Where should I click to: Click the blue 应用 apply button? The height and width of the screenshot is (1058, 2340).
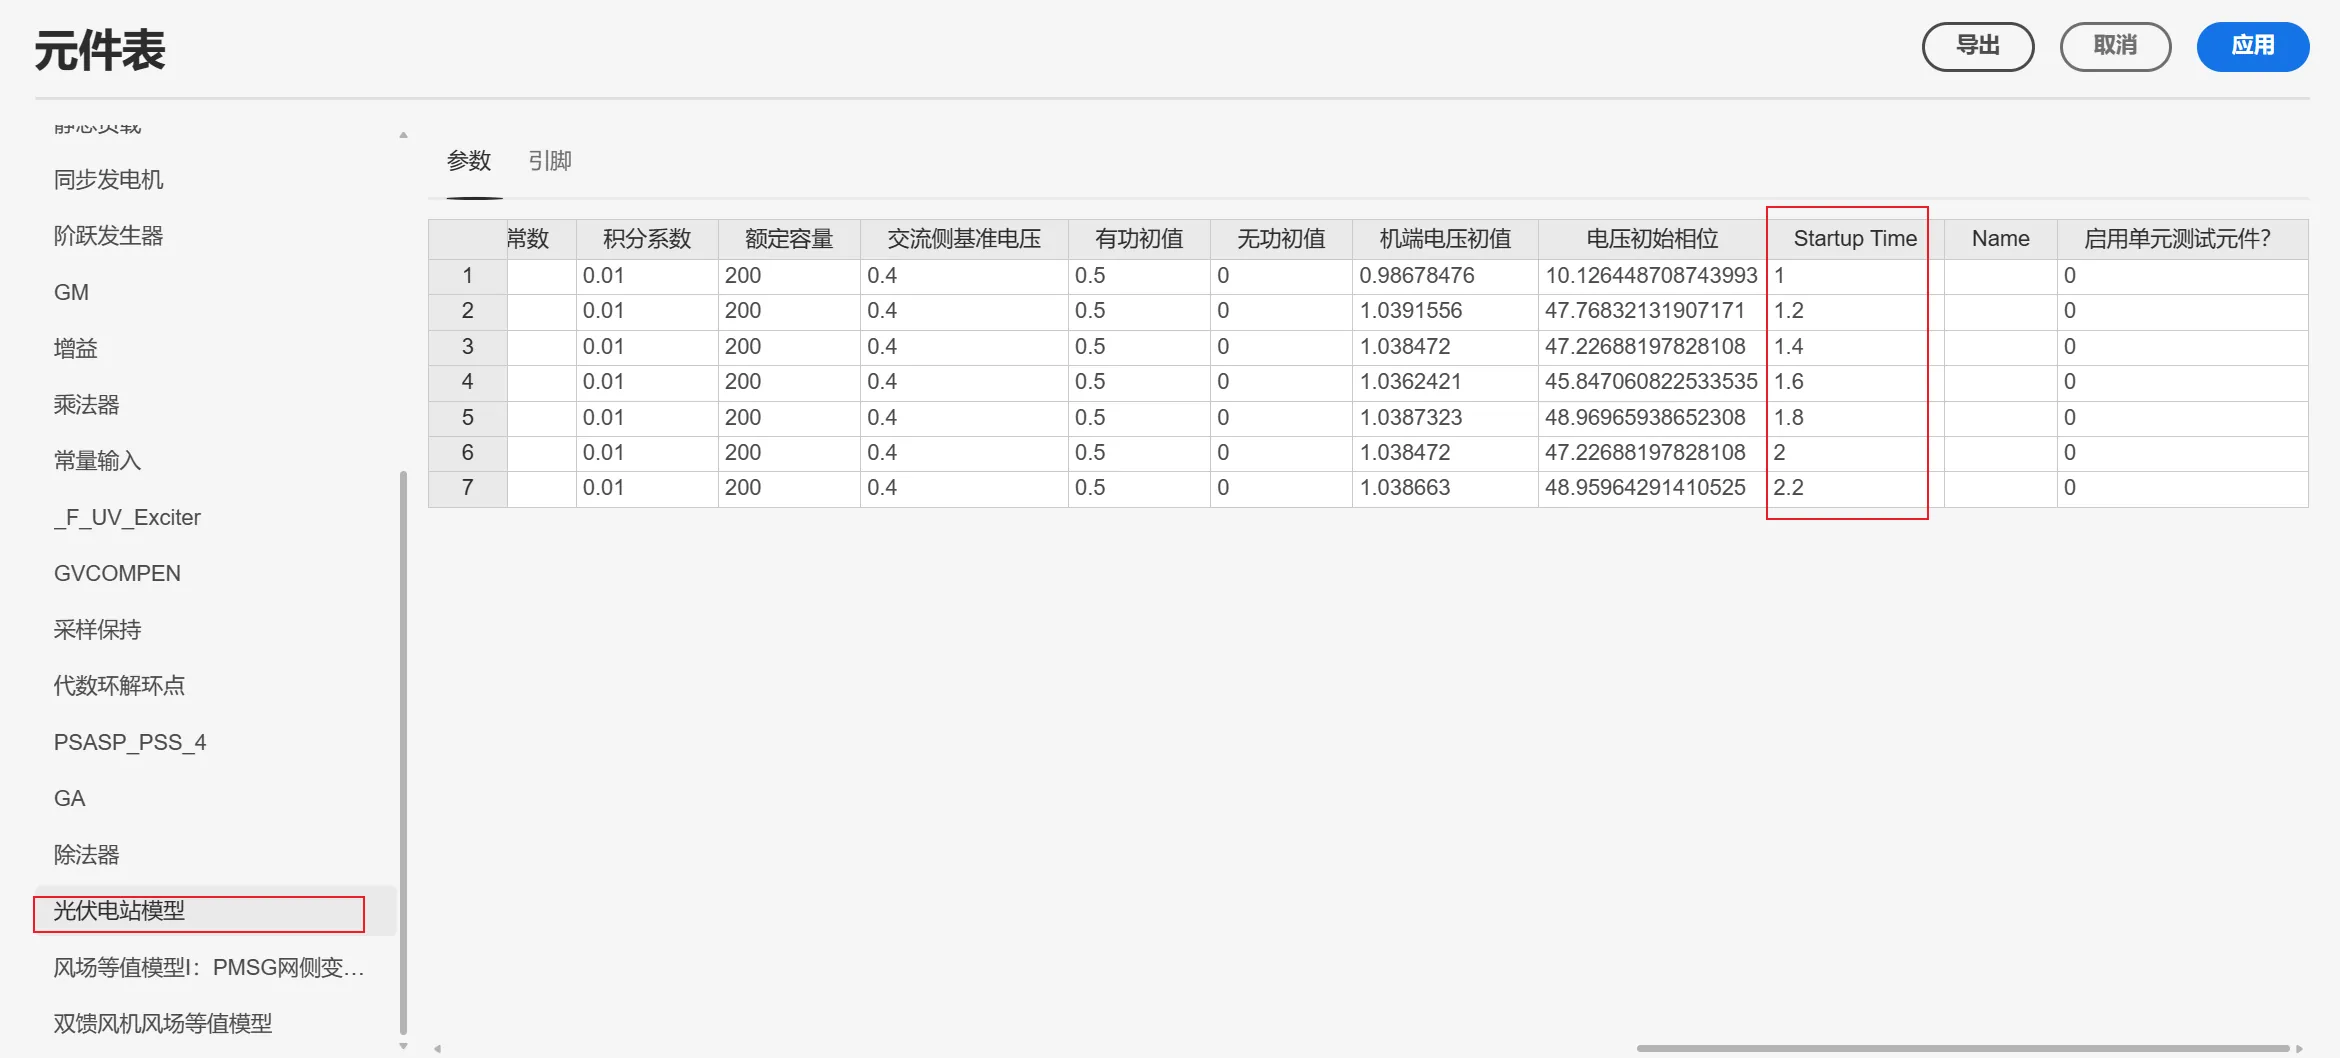[x=2252, y=46]
